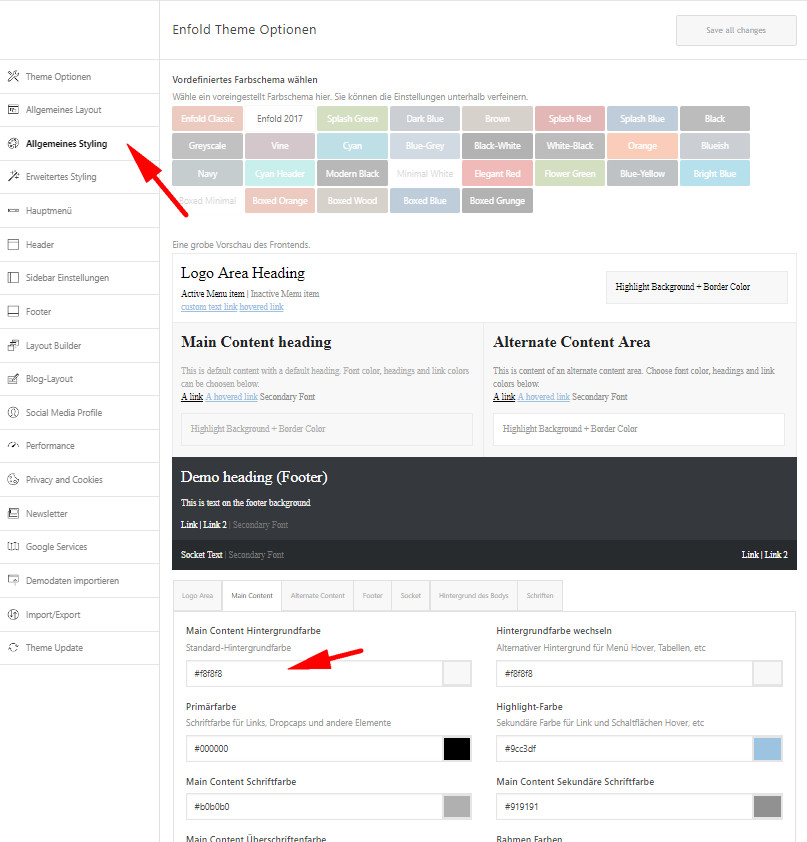Click 'Link 2' in the socket preview
Screen dimensions: 807x842
coord(776,555)
